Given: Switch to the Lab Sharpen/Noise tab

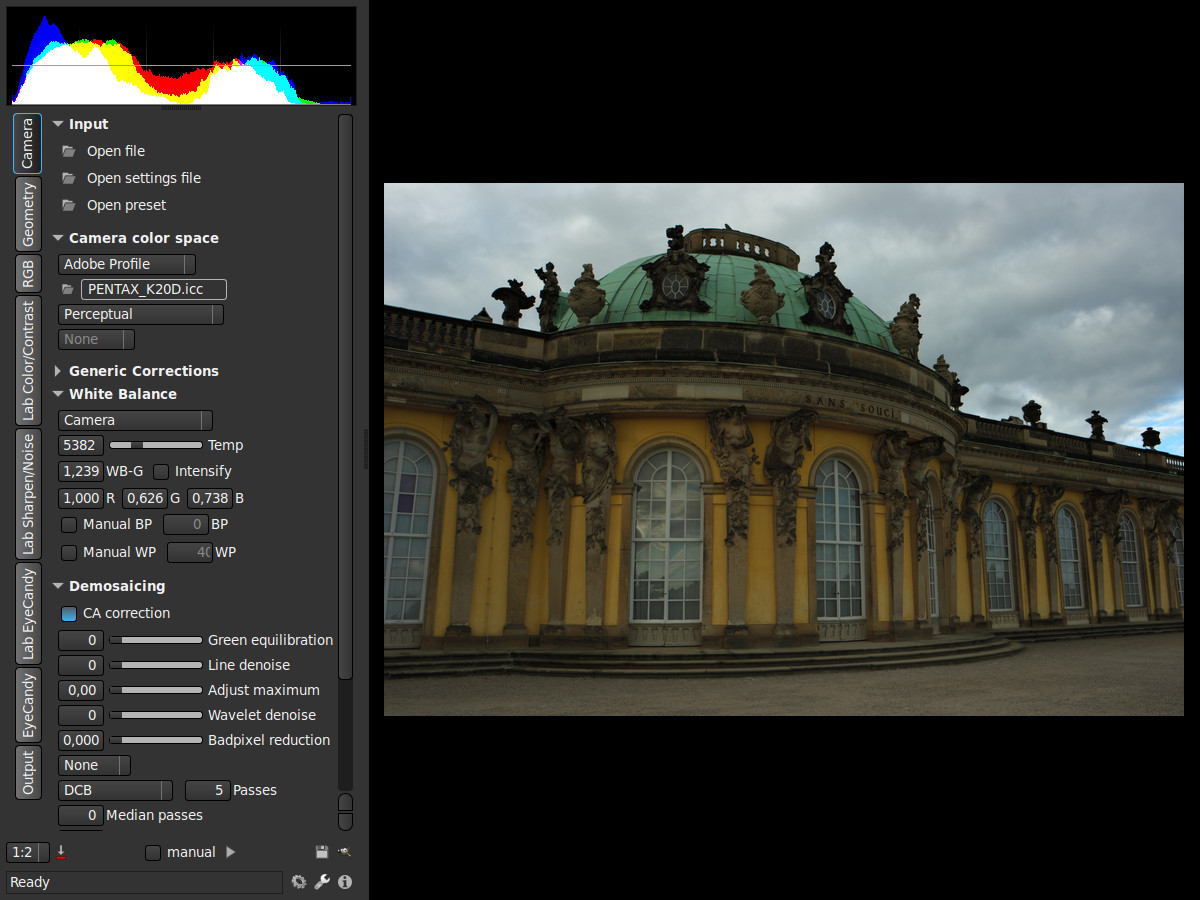Looking at the screenshot, I should (x=28, y=494).
